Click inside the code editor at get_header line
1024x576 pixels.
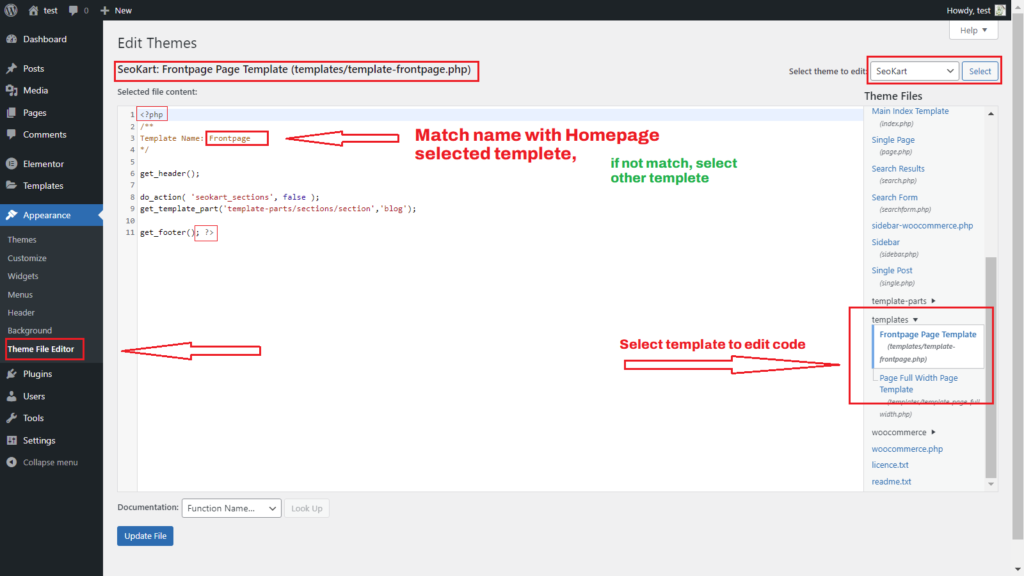point(169,174)
